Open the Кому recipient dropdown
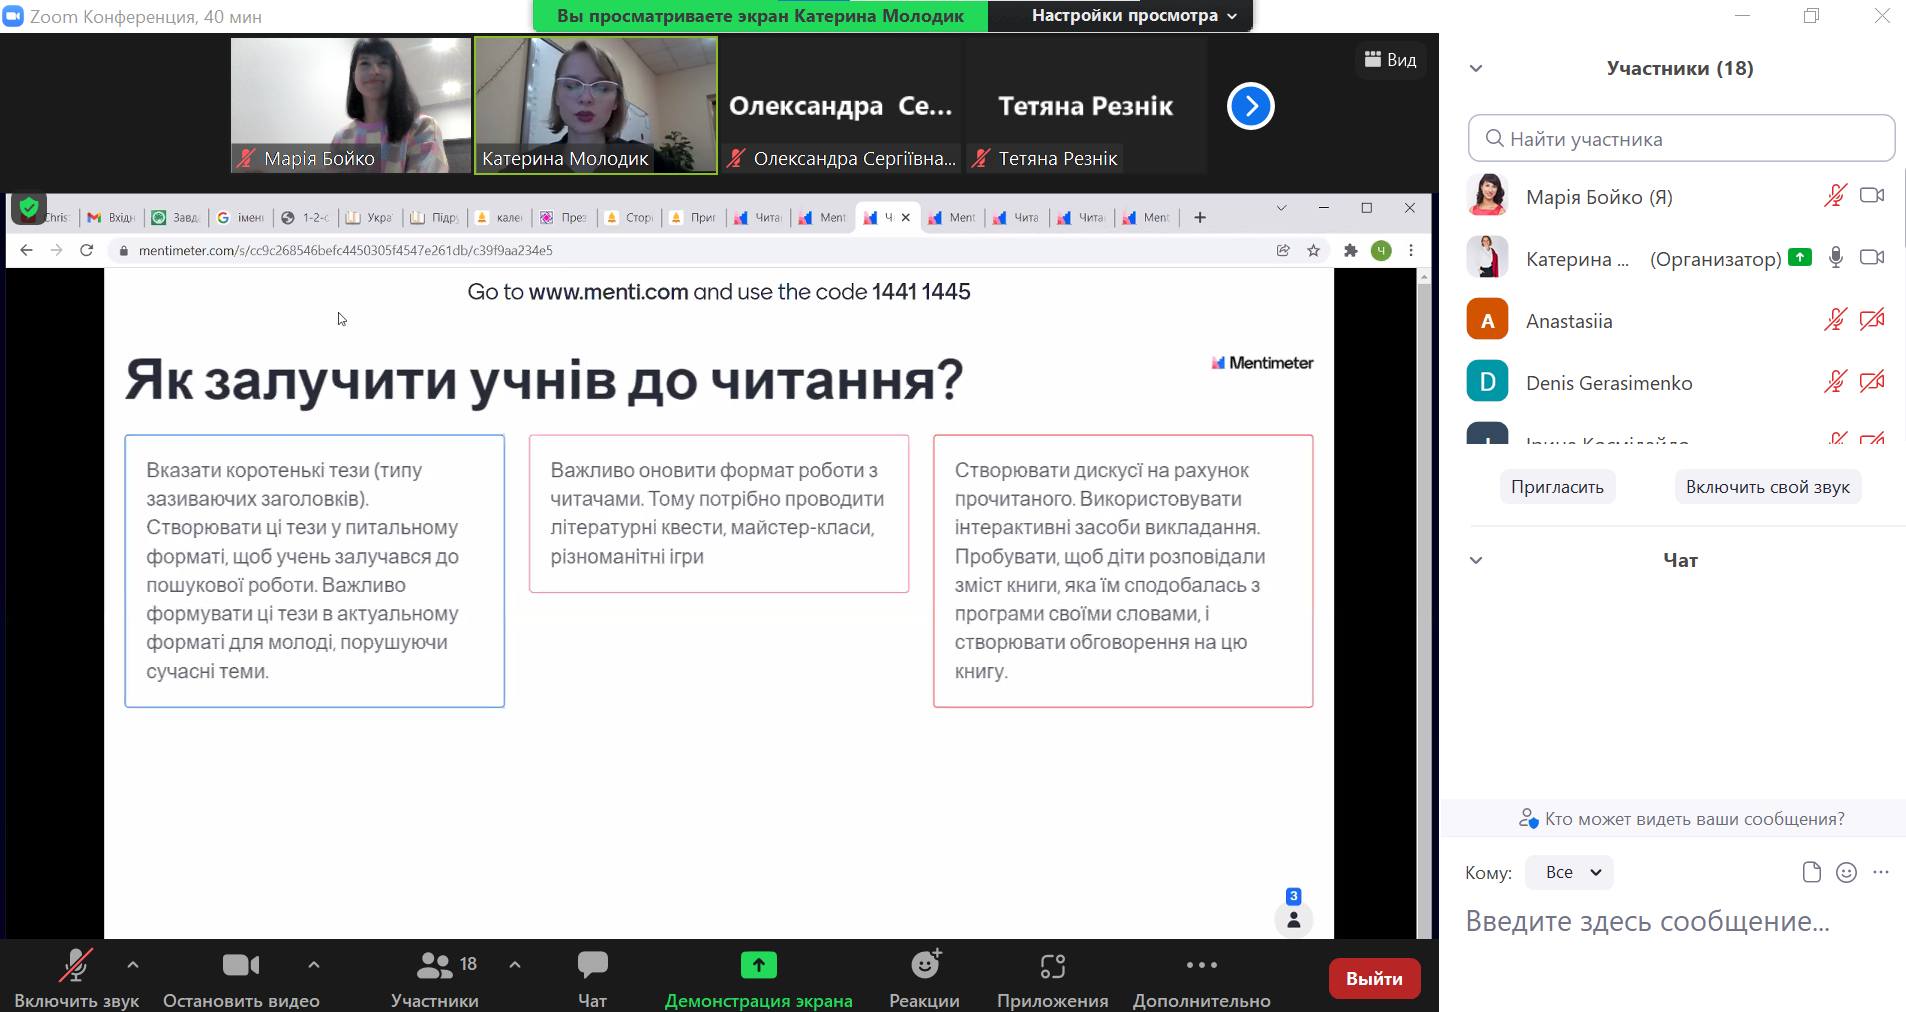The width and height of the screenshot is (1906, 1012). (x=1568, y=873)
